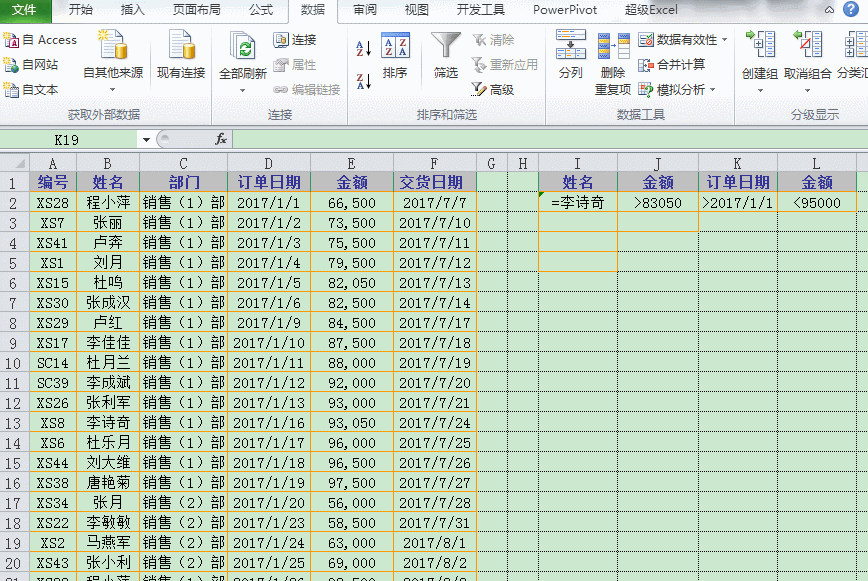868x581 pixels.
Task: Click 删除重复项 remove duplicates
Action: (613, 64)
